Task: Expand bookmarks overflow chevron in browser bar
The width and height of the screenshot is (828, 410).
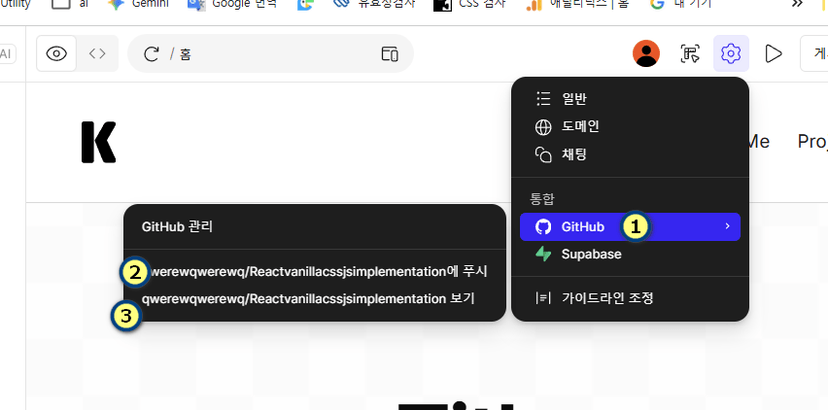Action: pyautogui.click(x=797, y=4)
